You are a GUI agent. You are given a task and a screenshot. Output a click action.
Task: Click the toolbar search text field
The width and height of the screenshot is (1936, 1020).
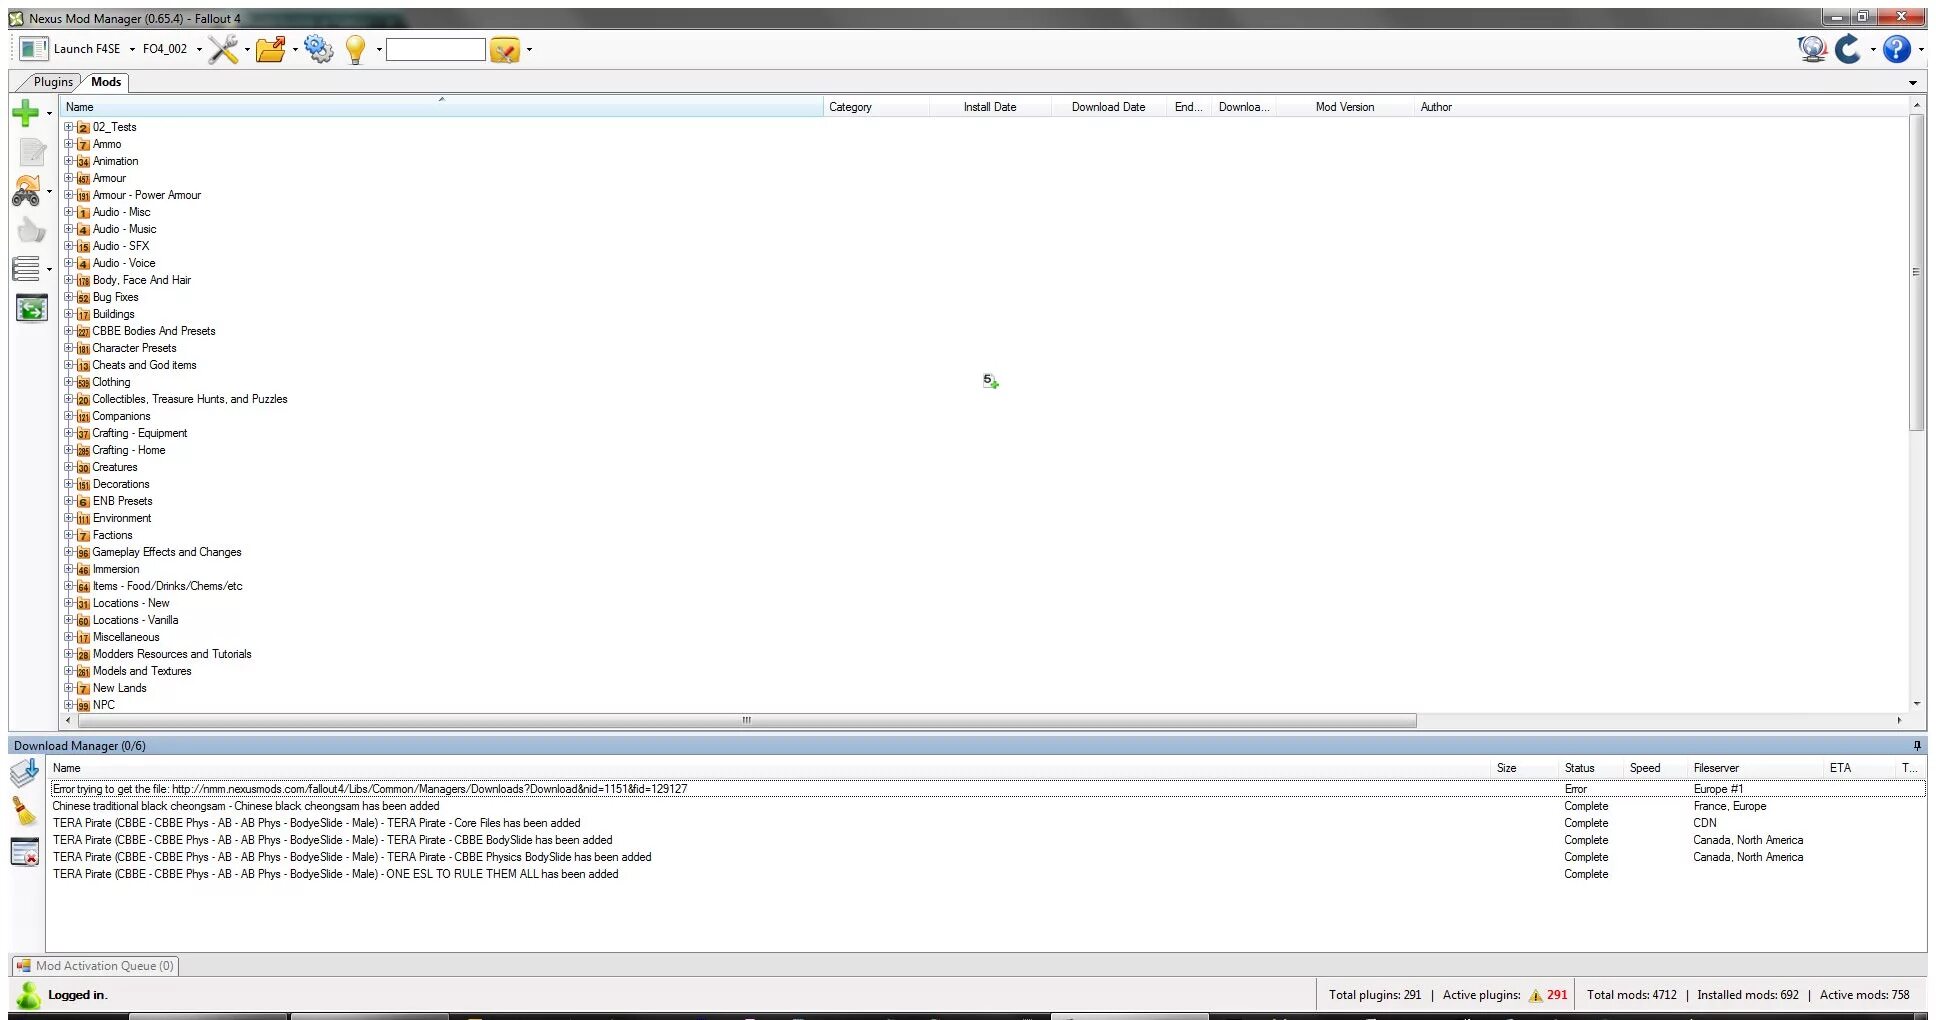pos(436,49)
